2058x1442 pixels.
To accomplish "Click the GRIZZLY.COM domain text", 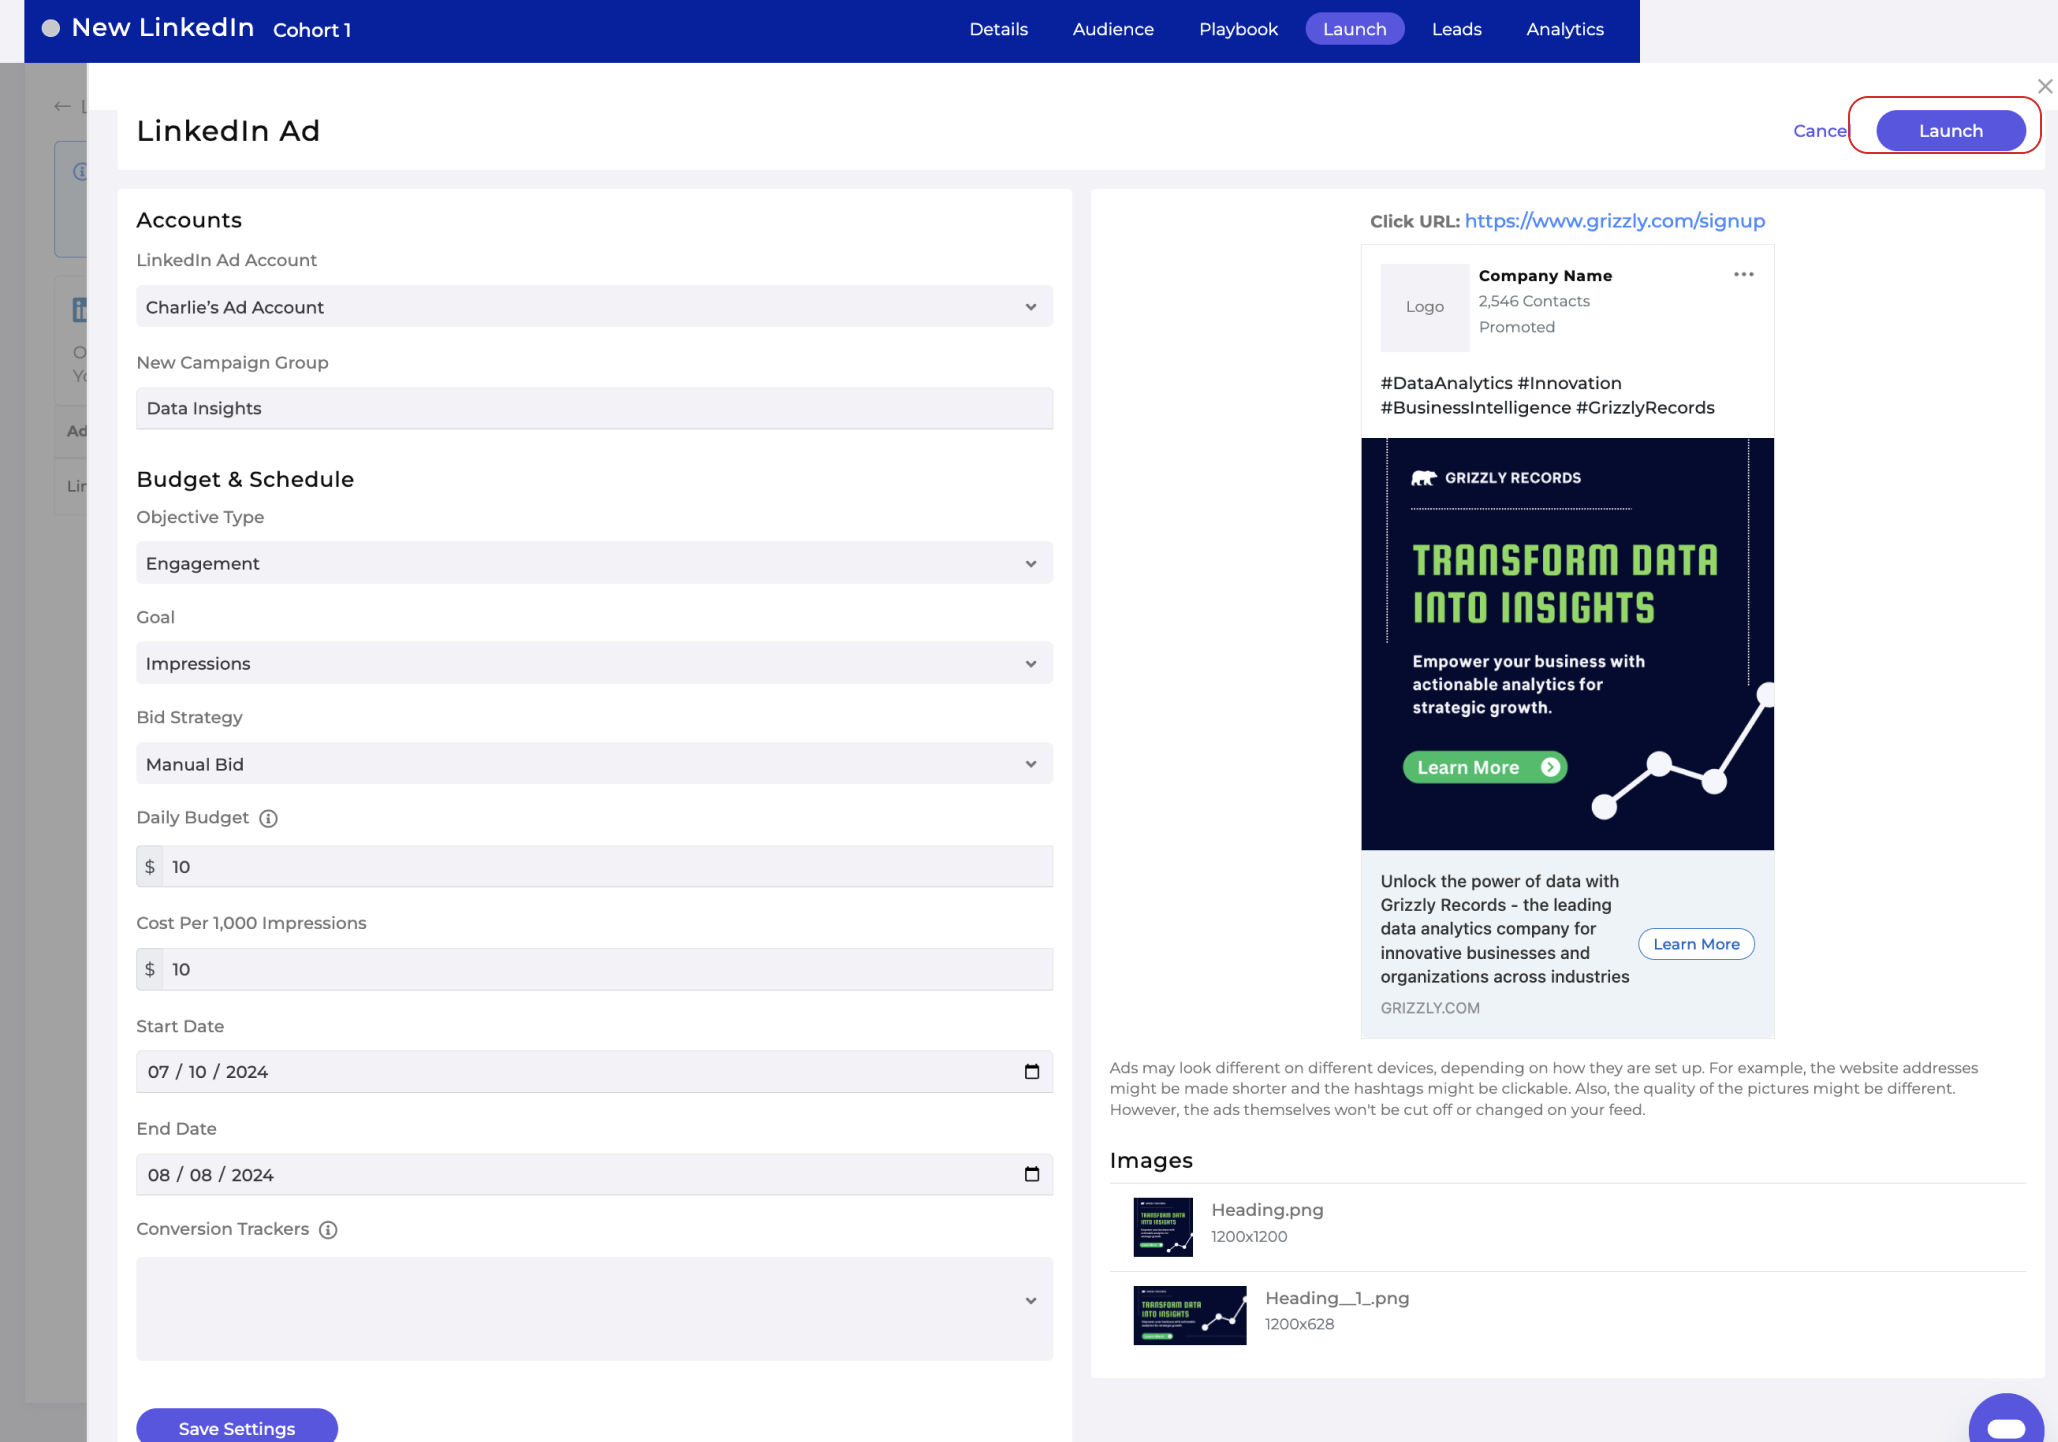I will (1430, 1008).
